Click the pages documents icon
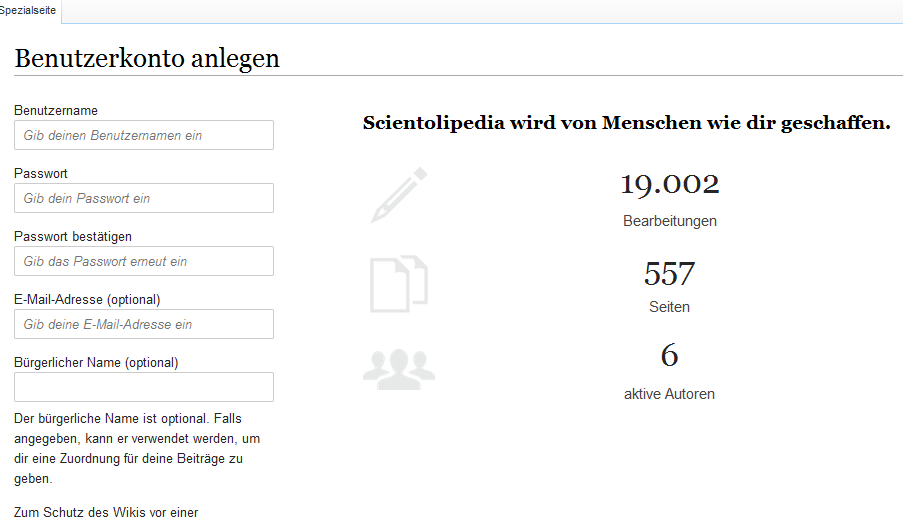 pyautogui.click(x=399, y=283)
